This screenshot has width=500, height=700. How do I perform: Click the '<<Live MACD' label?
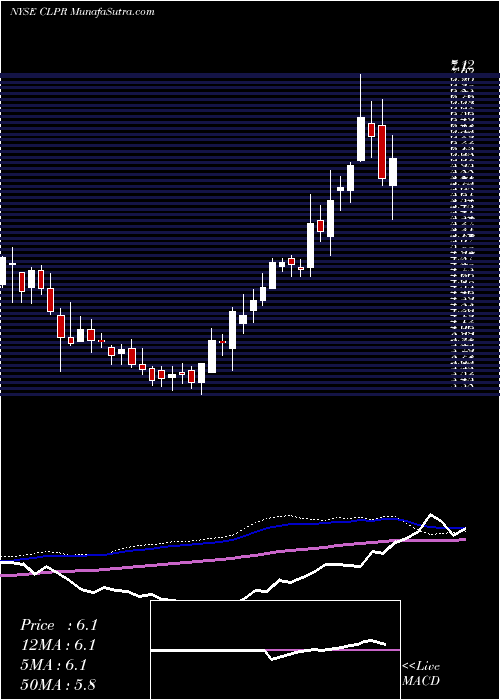[x=421, y=674]
